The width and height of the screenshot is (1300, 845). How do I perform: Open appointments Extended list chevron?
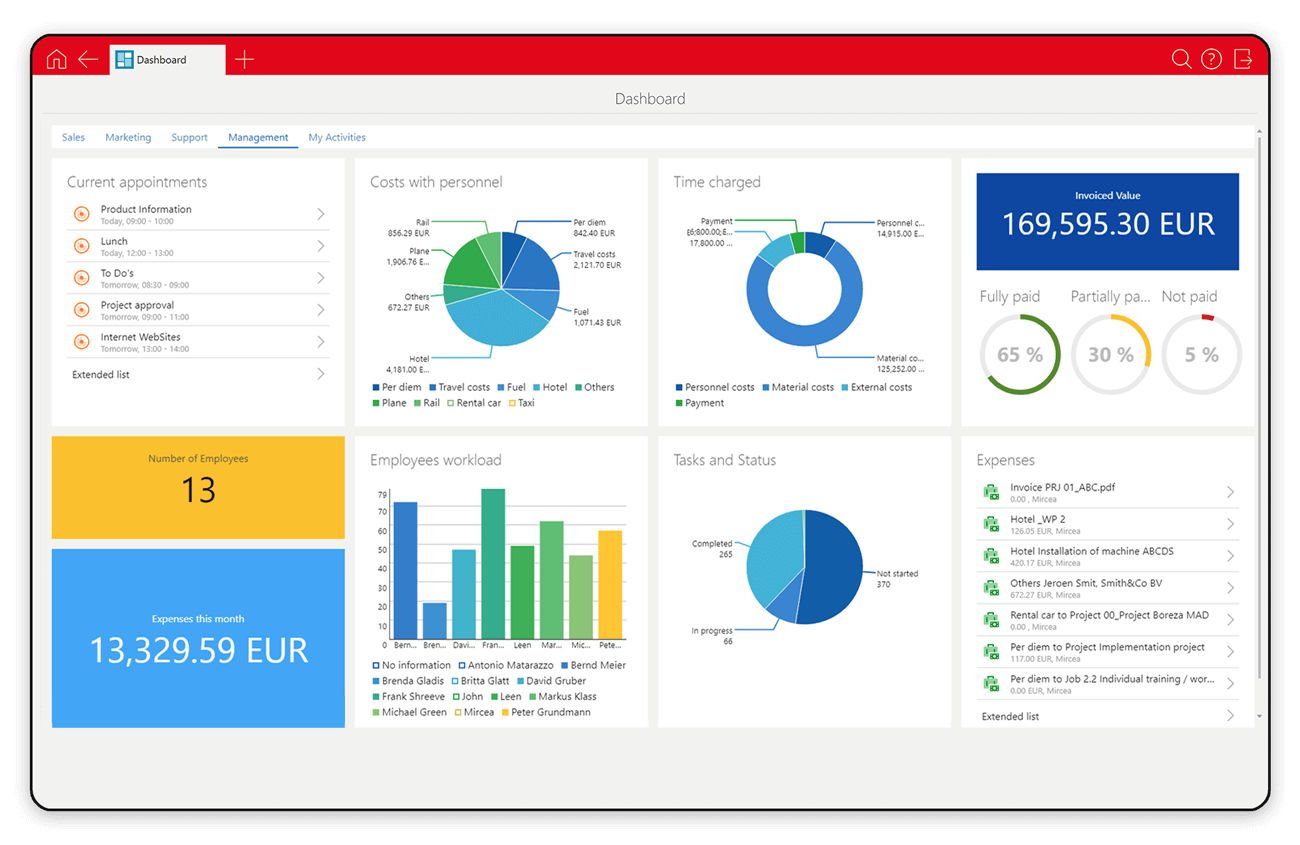click(x=321, y=374)
